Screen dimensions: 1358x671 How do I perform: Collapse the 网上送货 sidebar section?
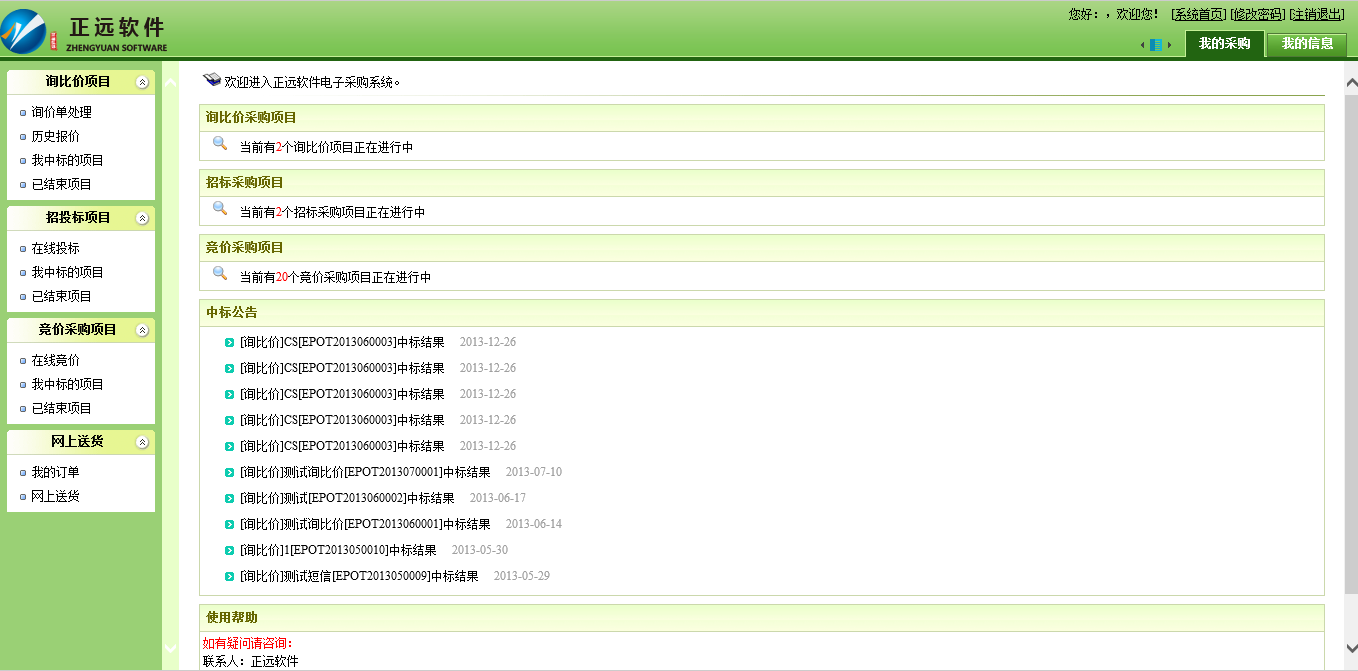tap(142, 442)
